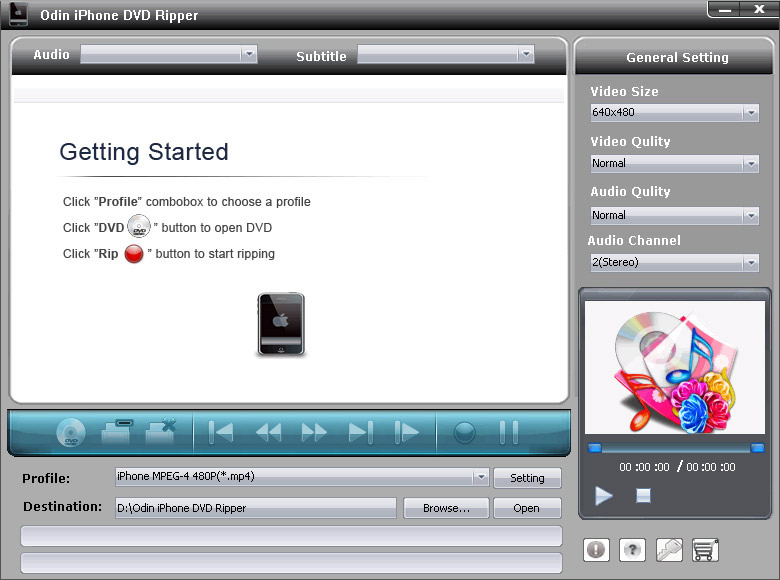Open the Audio track dropdown
Viewport: 780px width, 580px height.
point(169,54)
